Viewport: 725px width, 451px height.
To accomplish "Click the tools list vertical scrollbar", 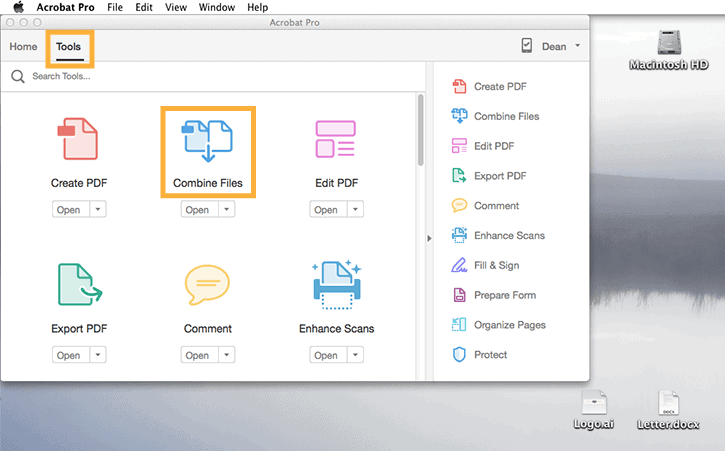I will pyautogui.click(x=420, y=130).
